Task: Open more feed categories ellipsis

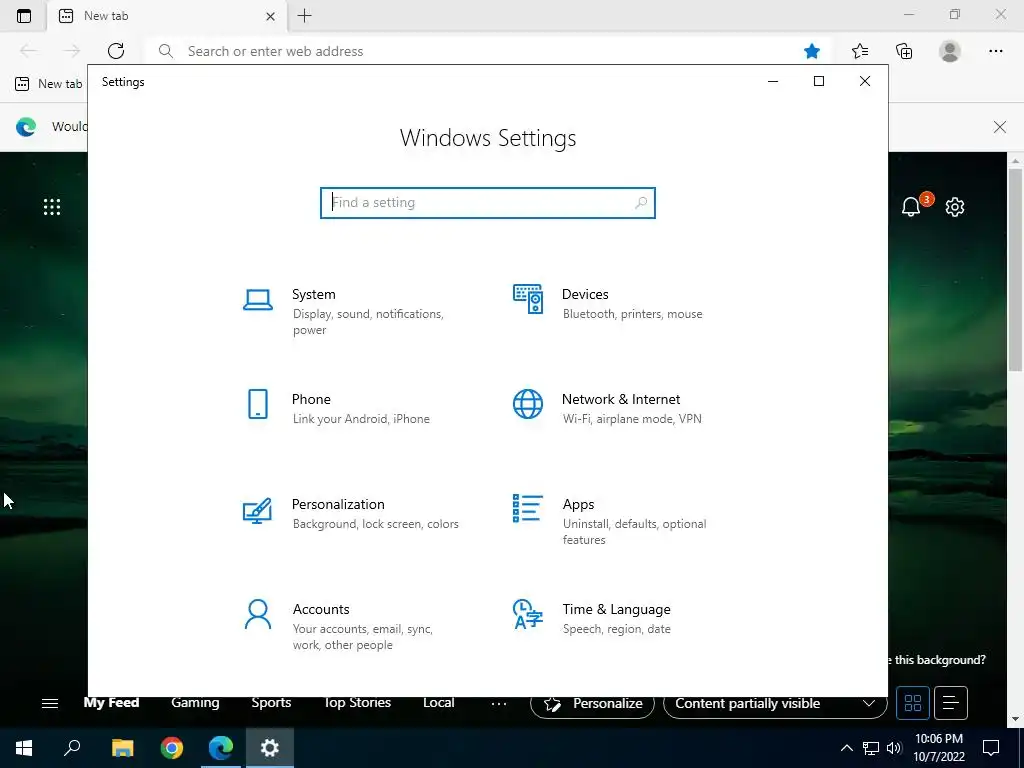Action: pos(499,703)
